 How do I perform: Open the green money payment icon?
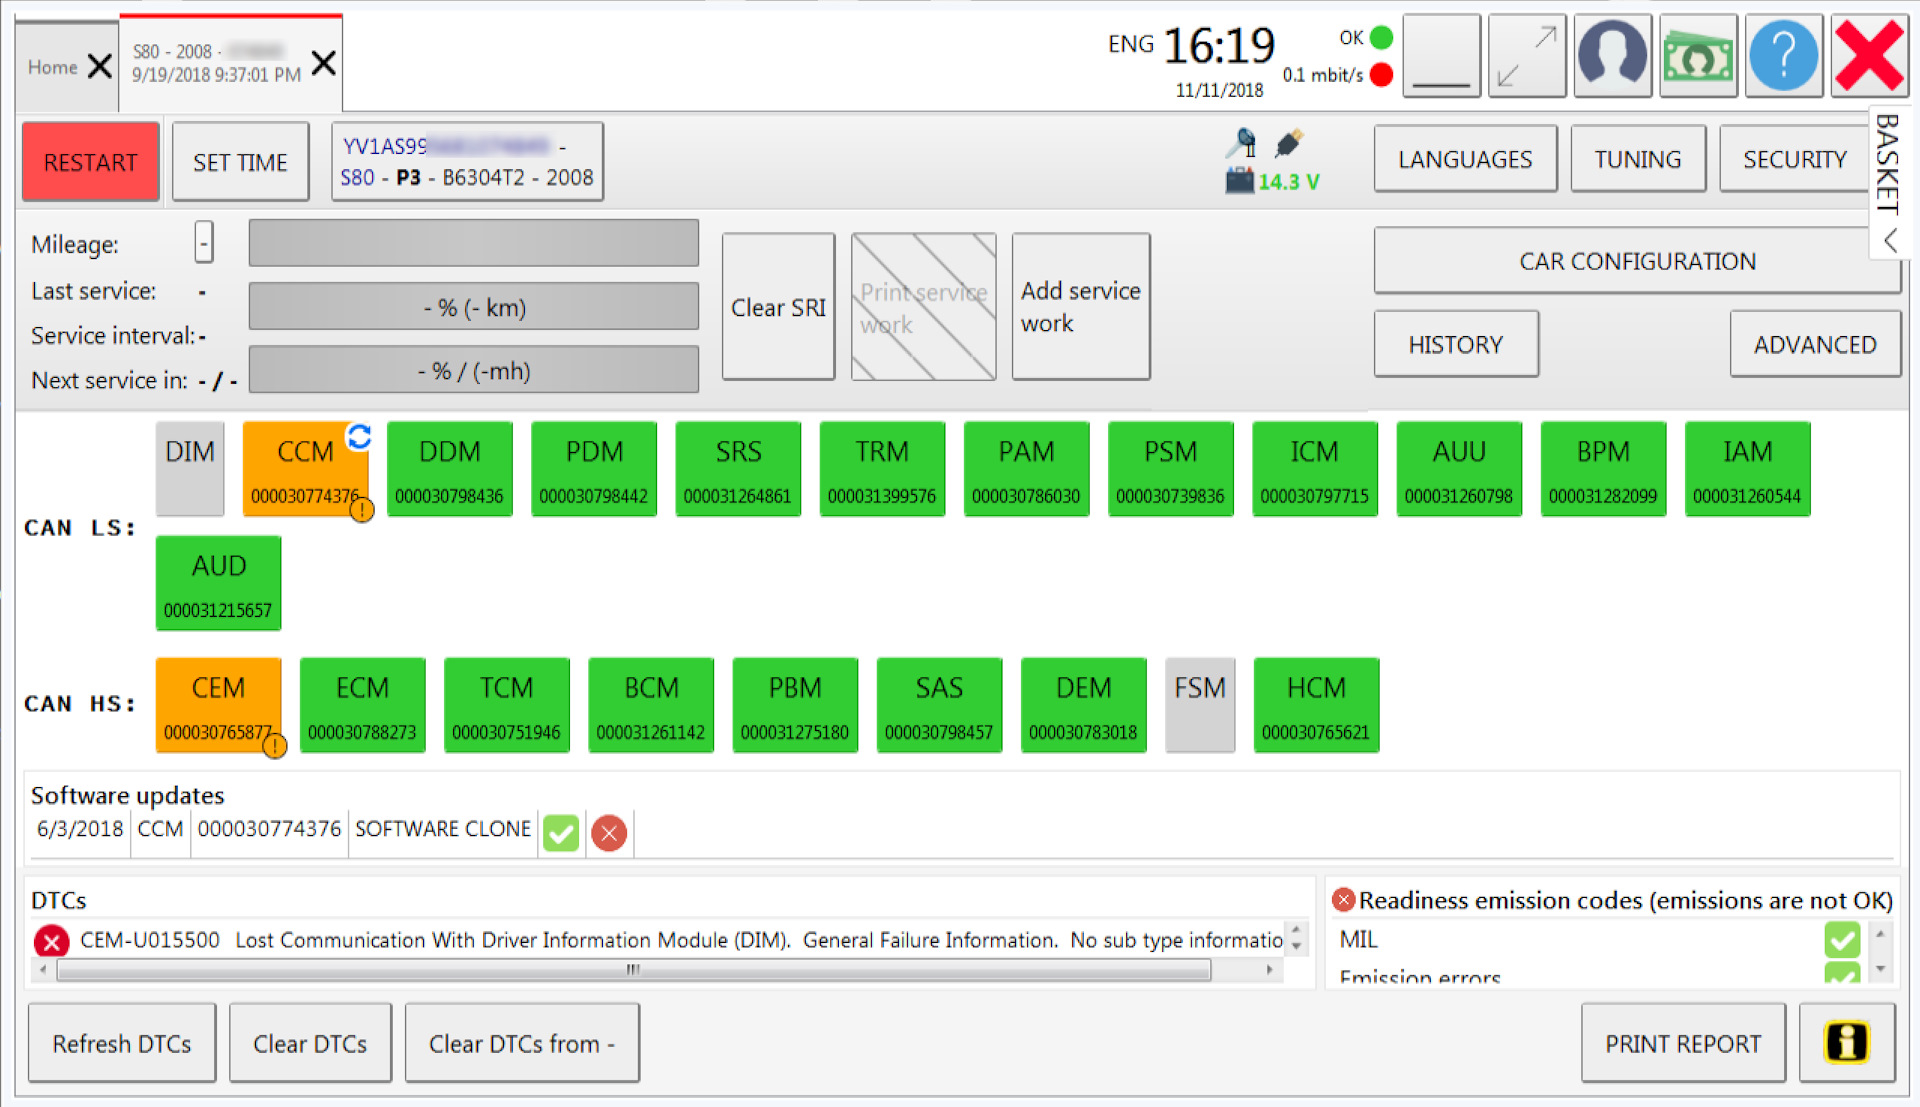click(x=1697, y=56)
